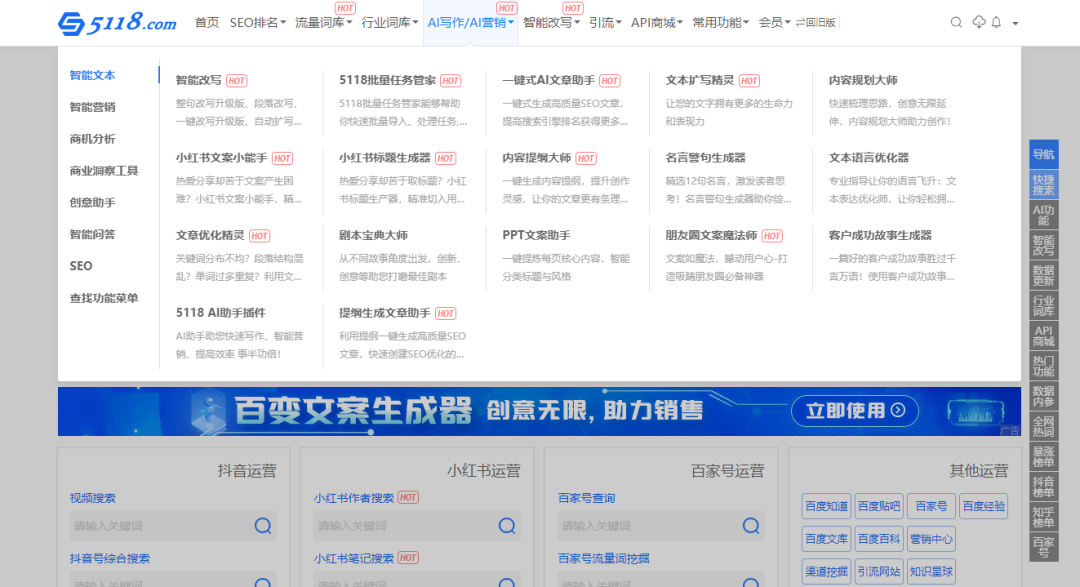The width and height of the screenshot is (1080, 587).
Task: Open 提纲生成文章助手 tool
Action: [x=384, y=313]
